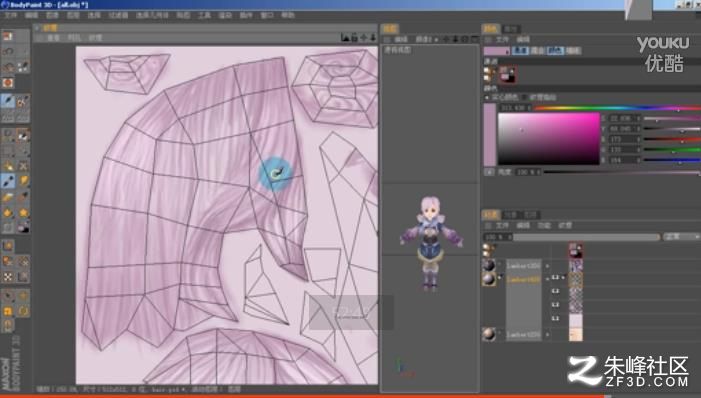The height and width of the screenshot is (398, 701).
Task: Open the 文件 menu in materials panel
Action: [x=502, y=226]
